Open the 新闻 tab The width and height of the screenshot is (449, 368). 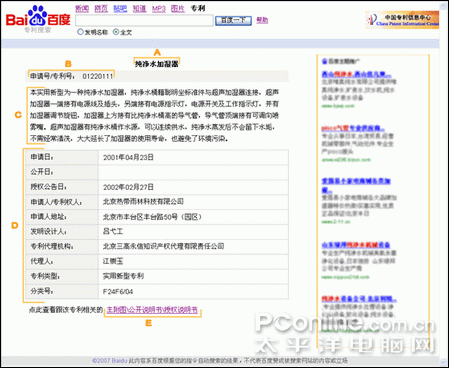tap(82, 8)
